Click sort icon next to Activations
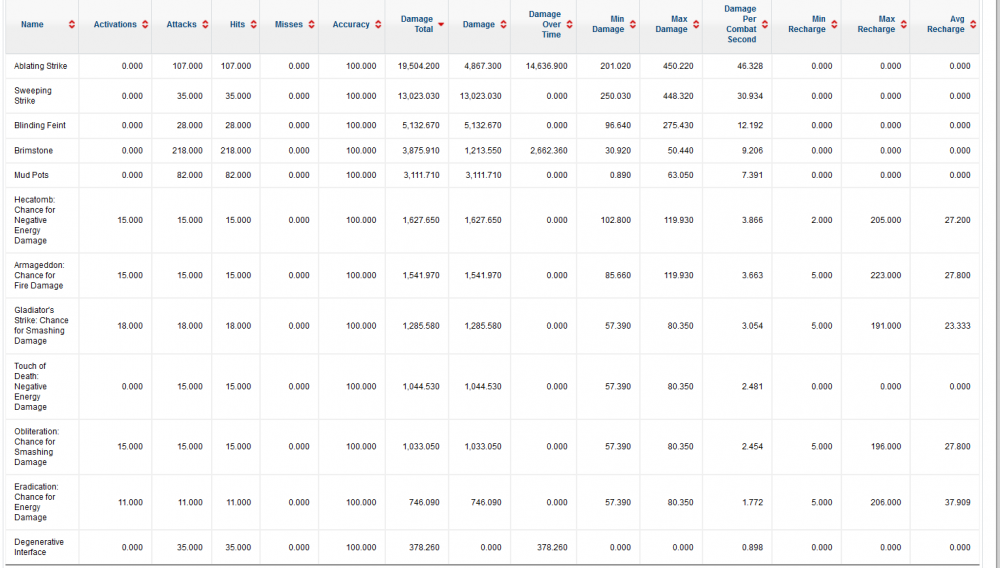Viewport: 1000px width, 568px height. coord(145,24)
